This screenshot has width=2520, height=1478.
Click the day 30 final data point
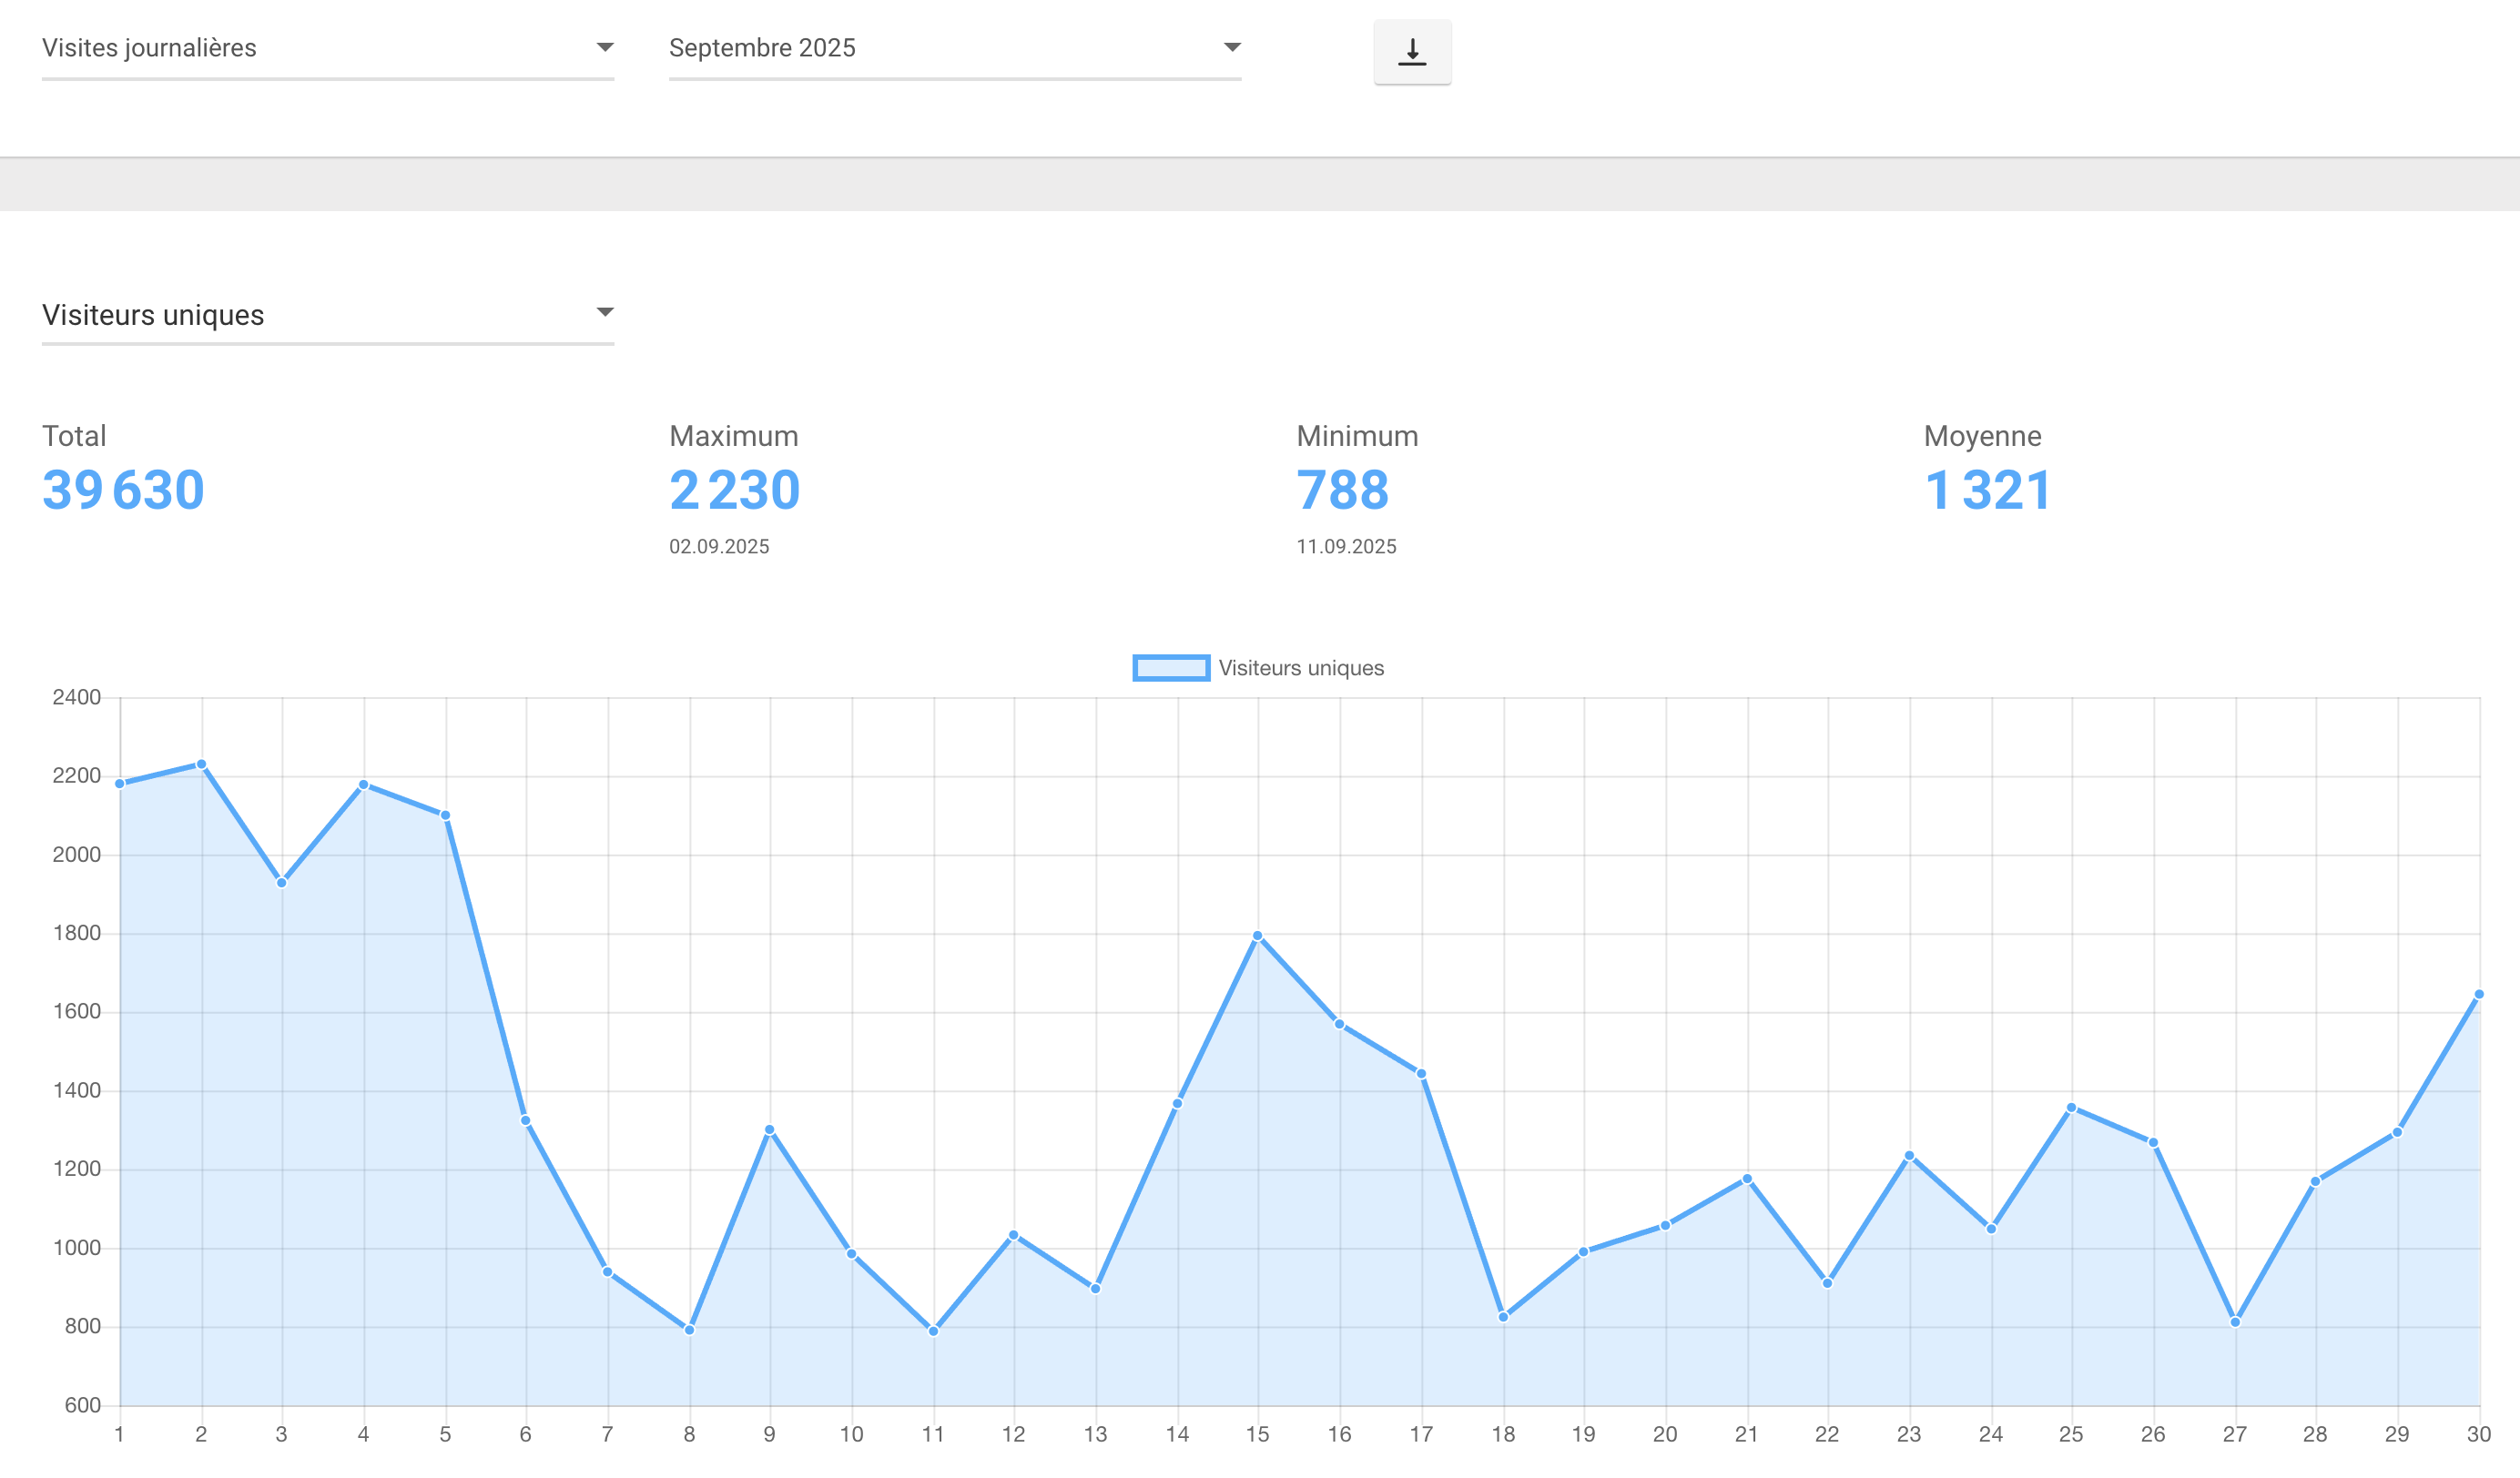point(2478,995)
